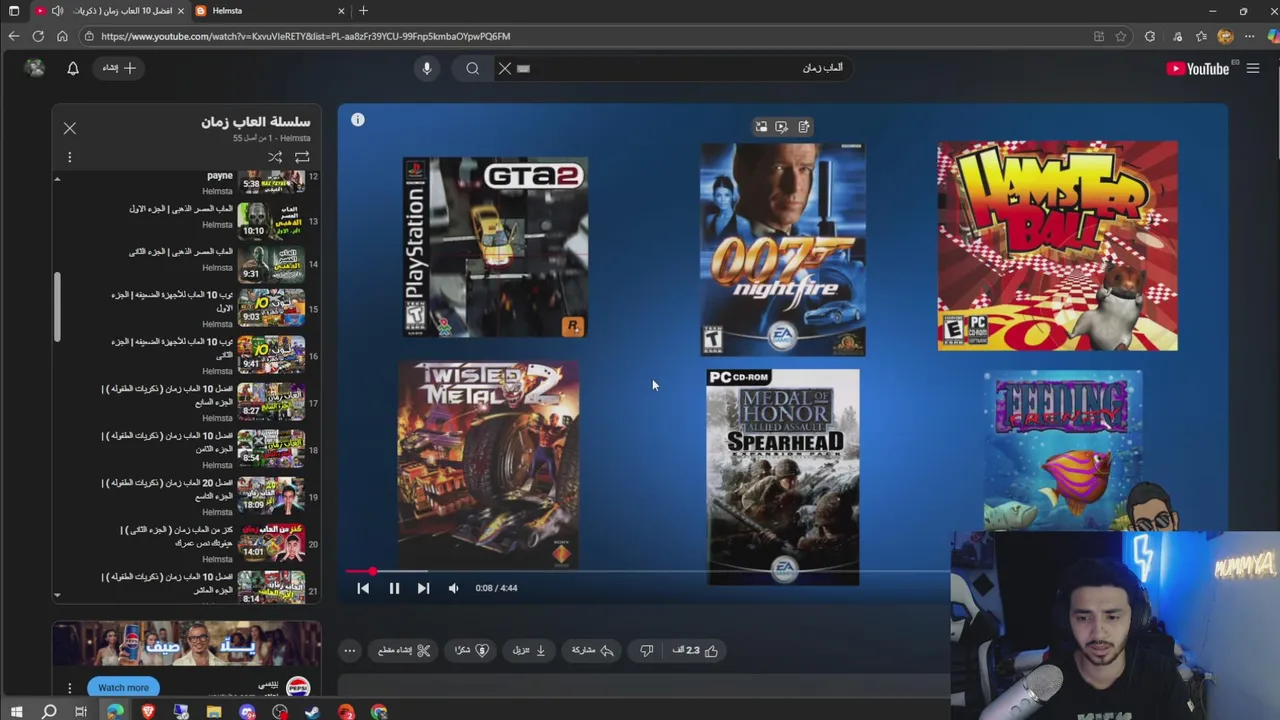Create a clip with the scissors button

point(404,650)
